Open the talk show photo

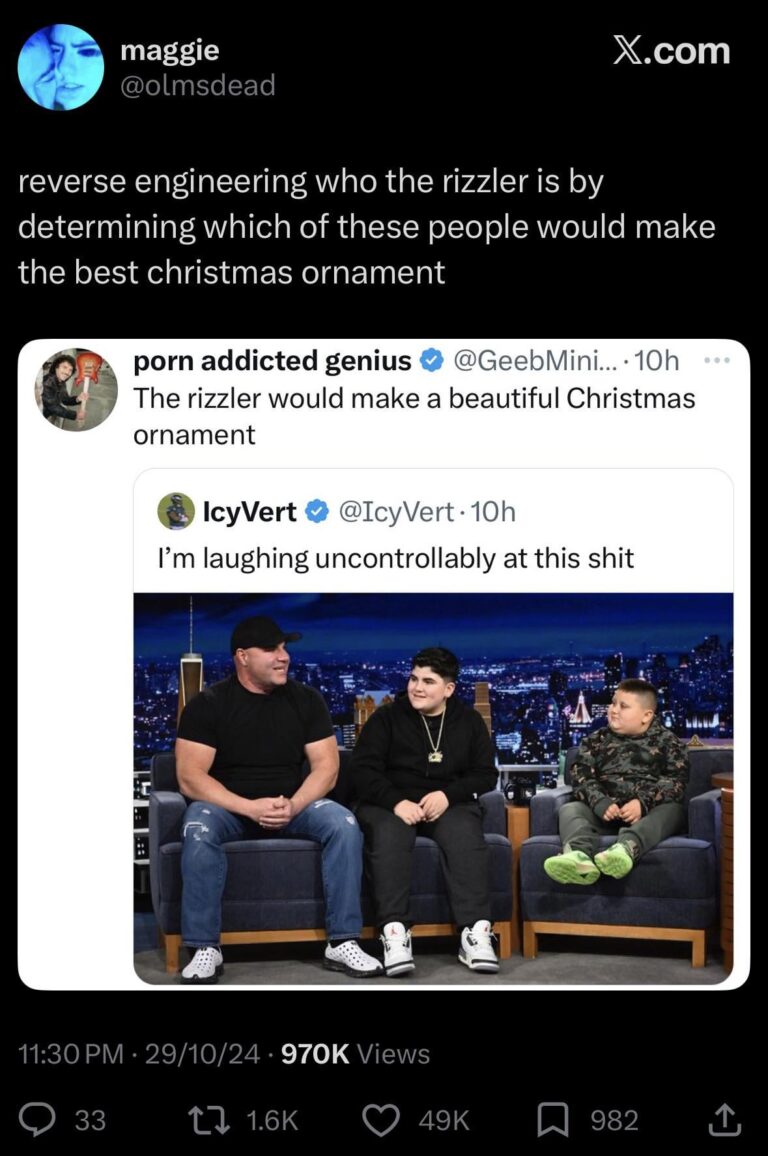coord(432,788)
